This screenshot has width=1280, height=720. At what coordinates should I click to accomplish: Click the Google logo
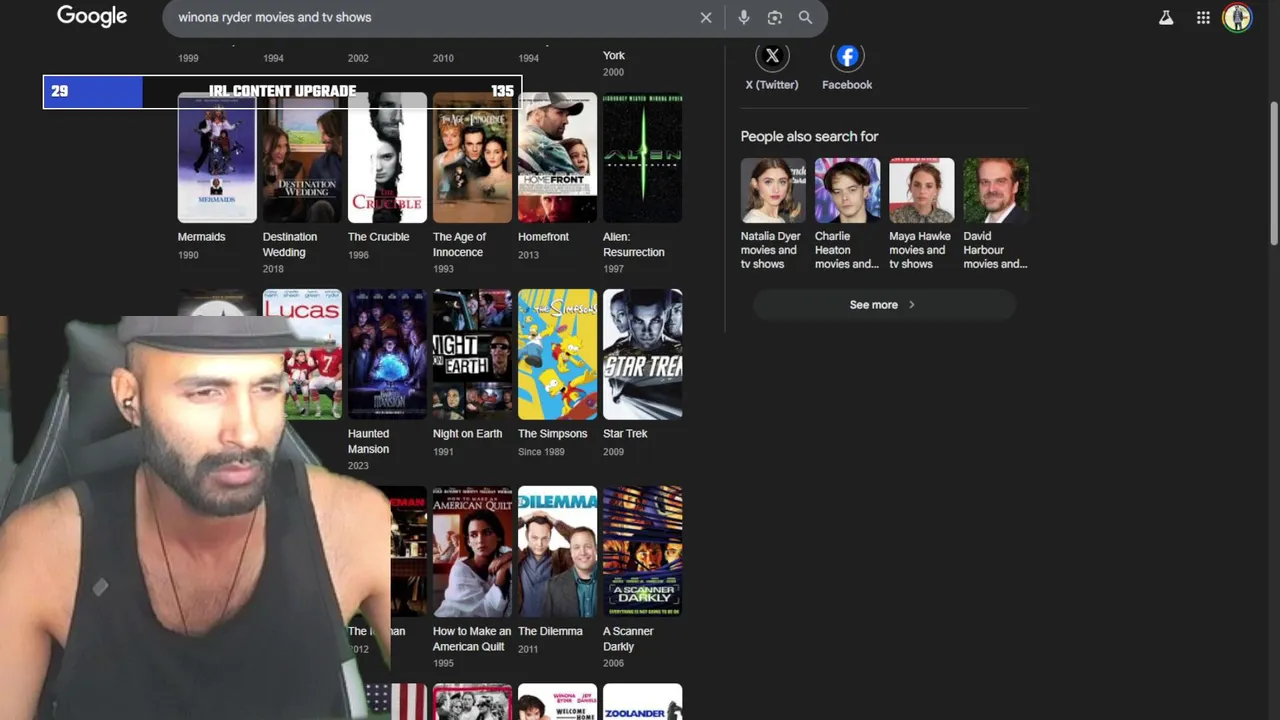click(x=92, y=16)
